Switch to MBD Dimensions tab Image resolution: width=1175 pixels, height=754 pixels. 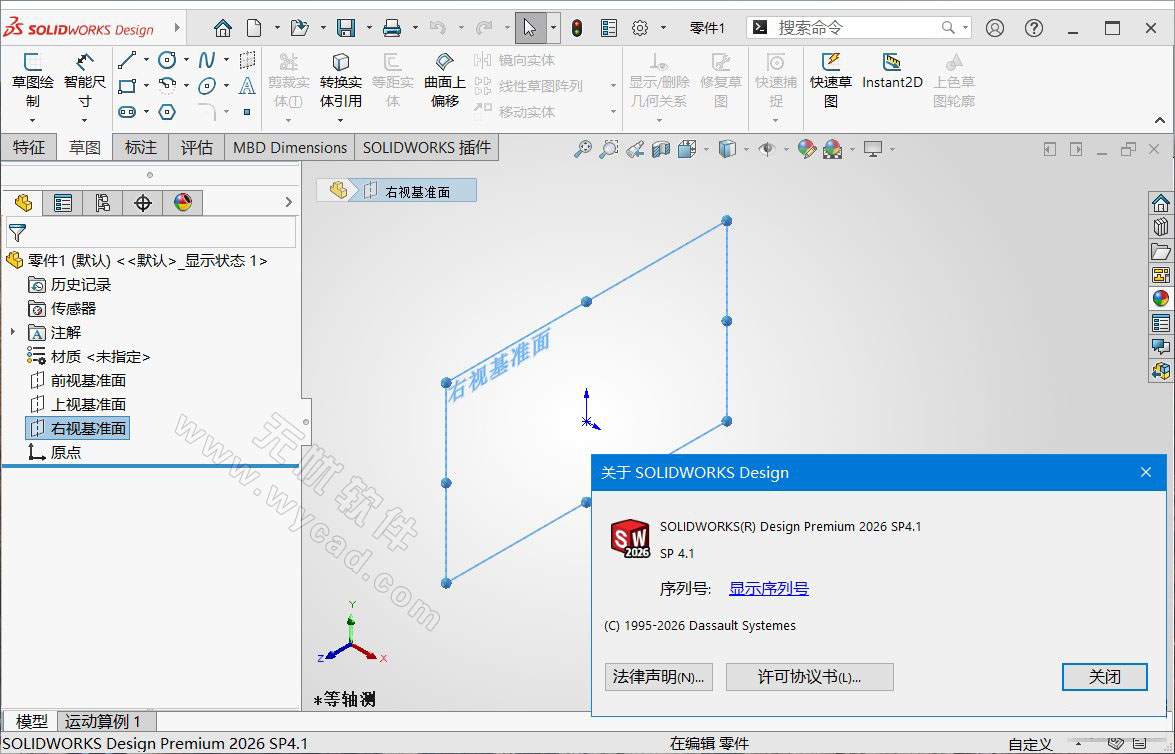click(290, 148)
